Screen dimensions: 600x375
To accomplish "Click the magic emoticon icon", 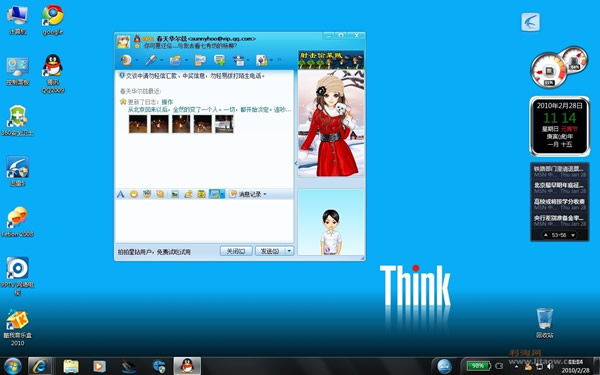I will tap(147, 194).
